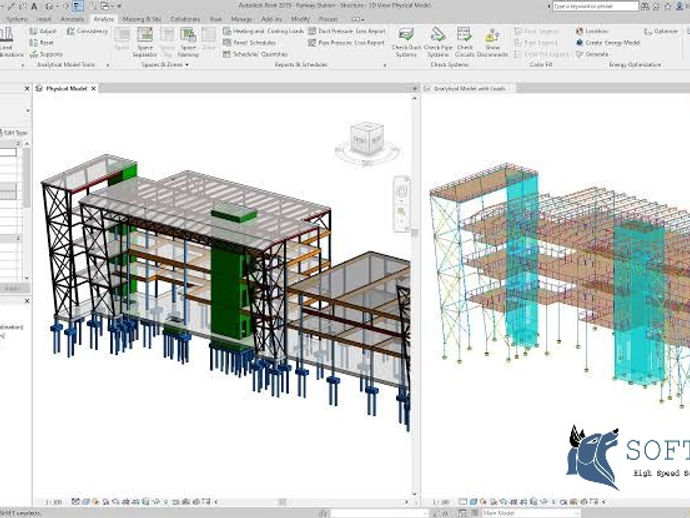The height and width of the screenshot is (518, 690).
Task: Click the Optimize tool
Action: 661,31
